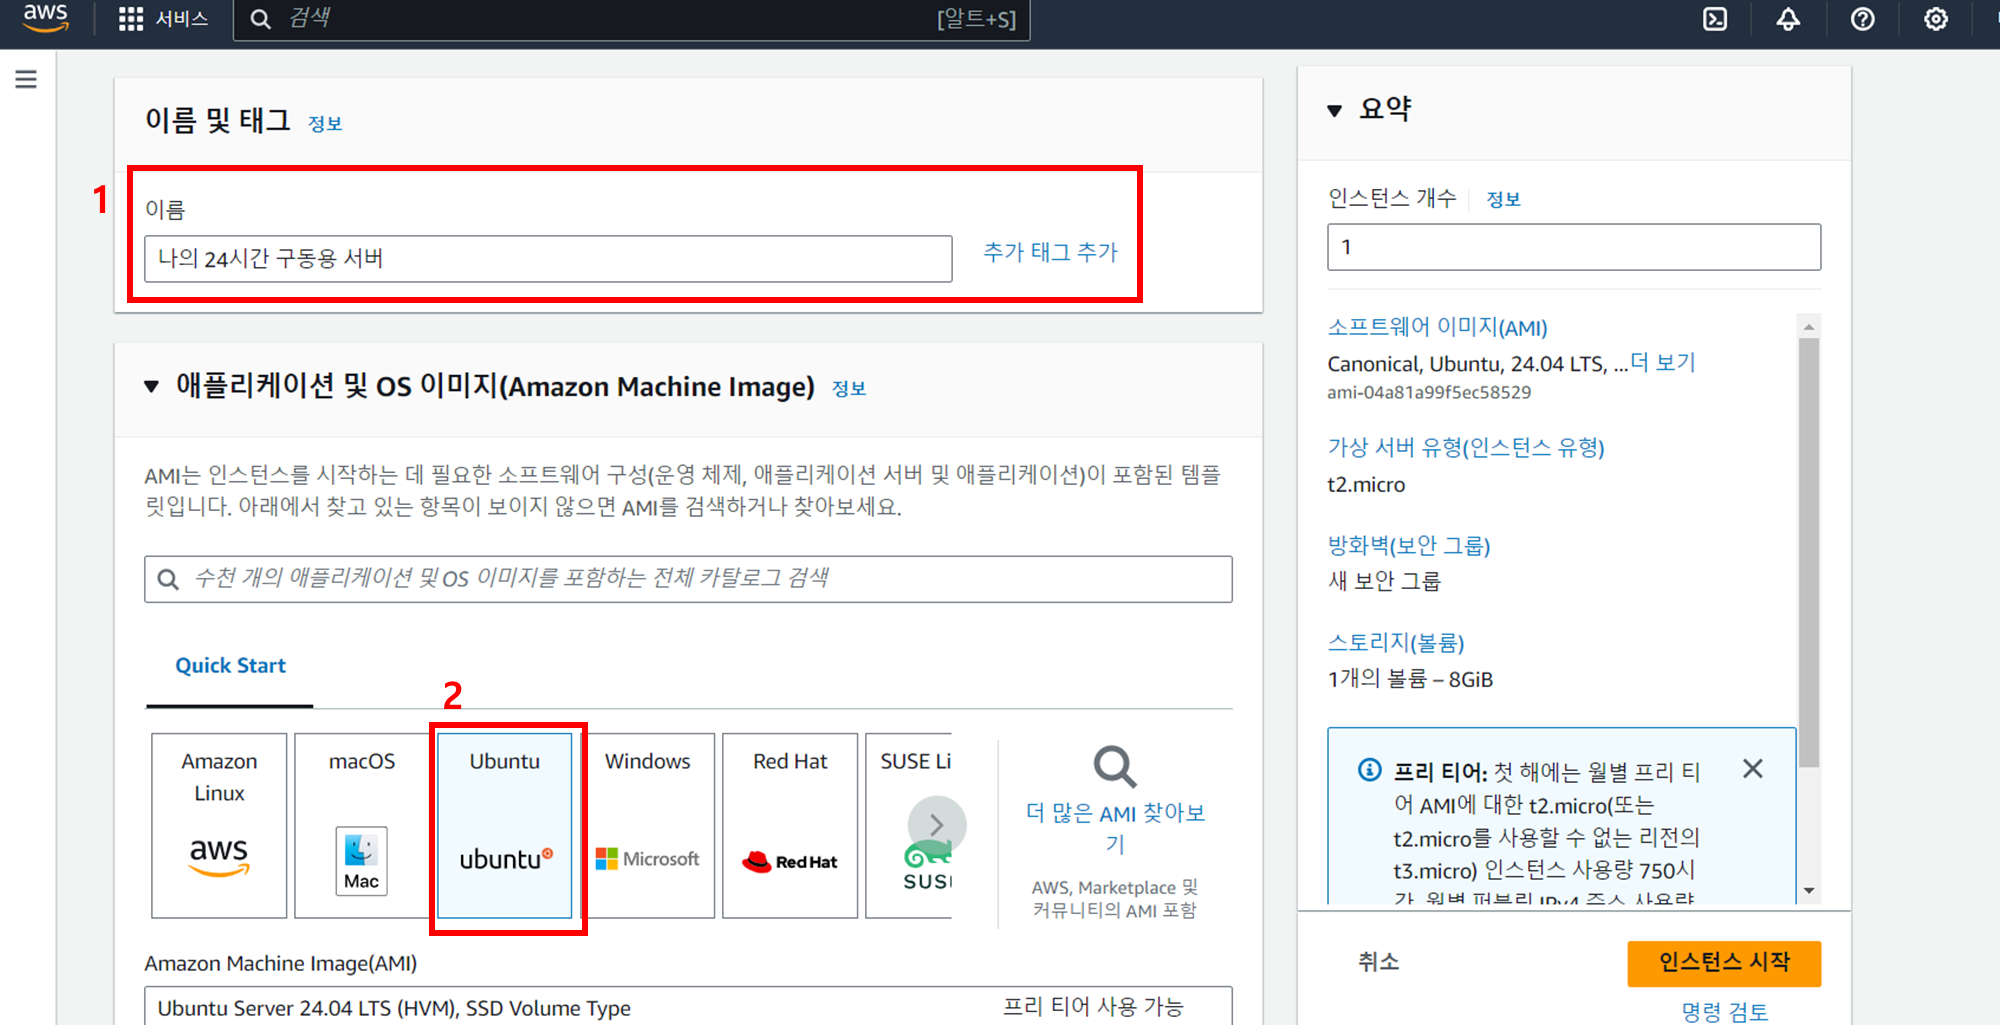Viewport: 2000px width, 1025px height.
Task: Click the summary scrollbar down arrow
Action: coord(1808,890)
